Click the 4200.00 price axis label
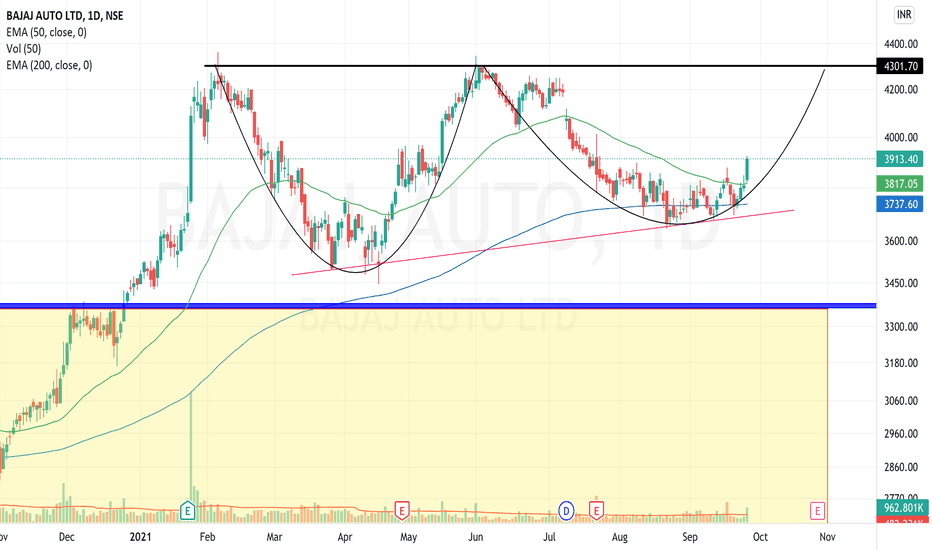 [x=901, y=90]
